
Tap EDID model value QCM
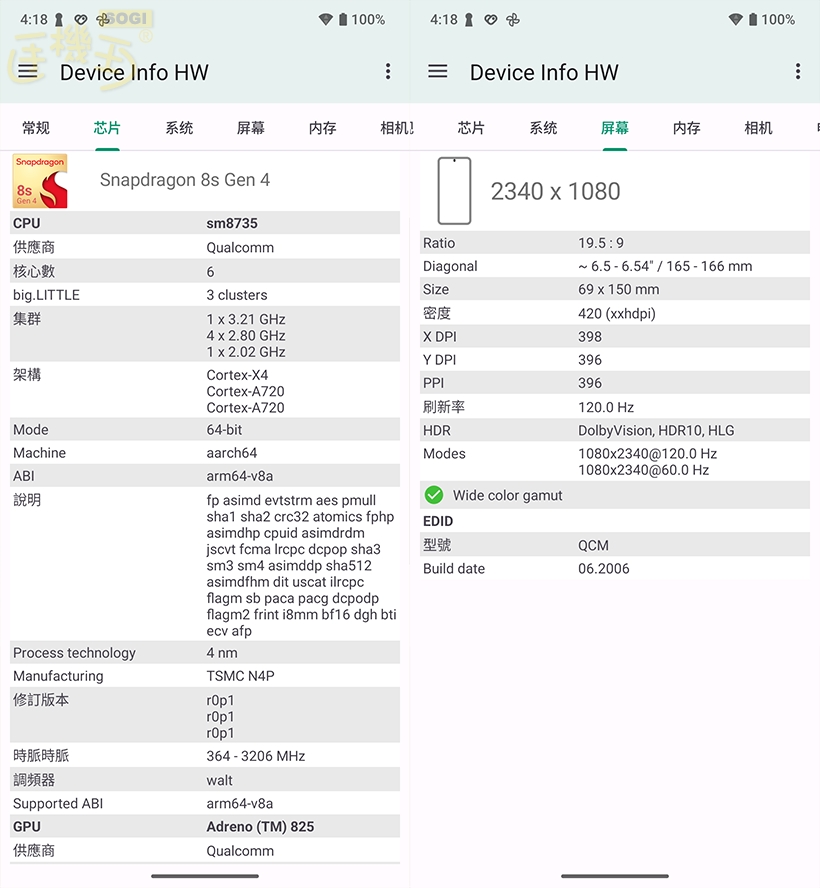coord(593,545)
